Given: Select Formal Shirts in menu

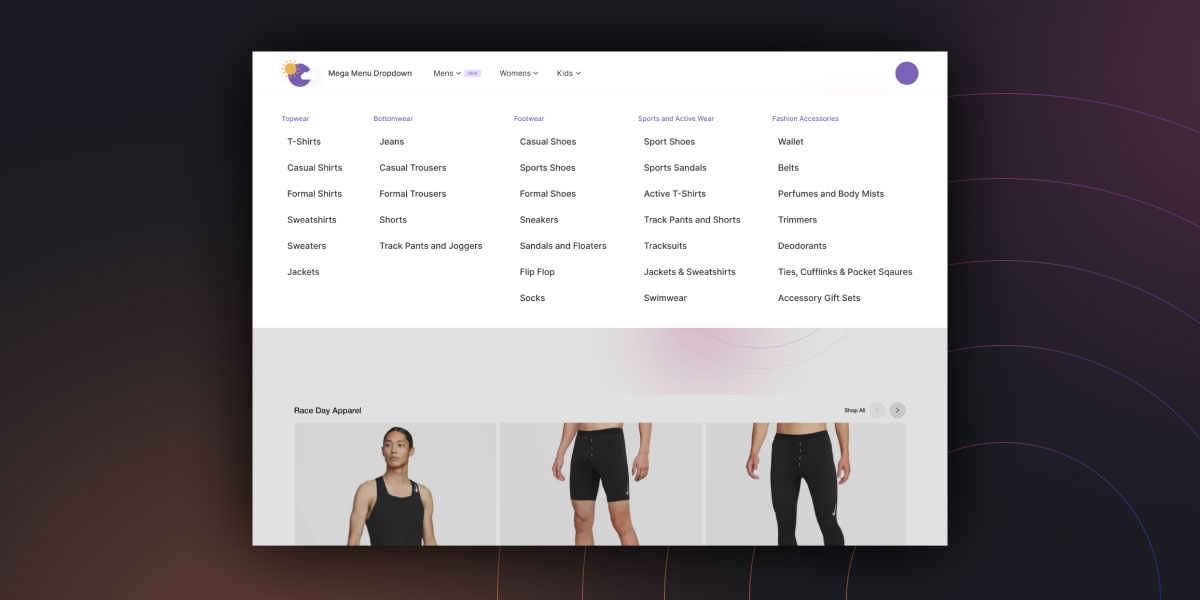Looking at the screenshot, I should (315, 194).
